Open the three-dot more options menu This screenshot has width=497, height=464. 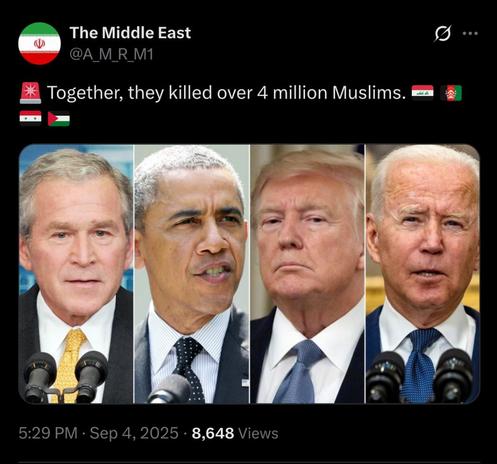click(470, 33)
